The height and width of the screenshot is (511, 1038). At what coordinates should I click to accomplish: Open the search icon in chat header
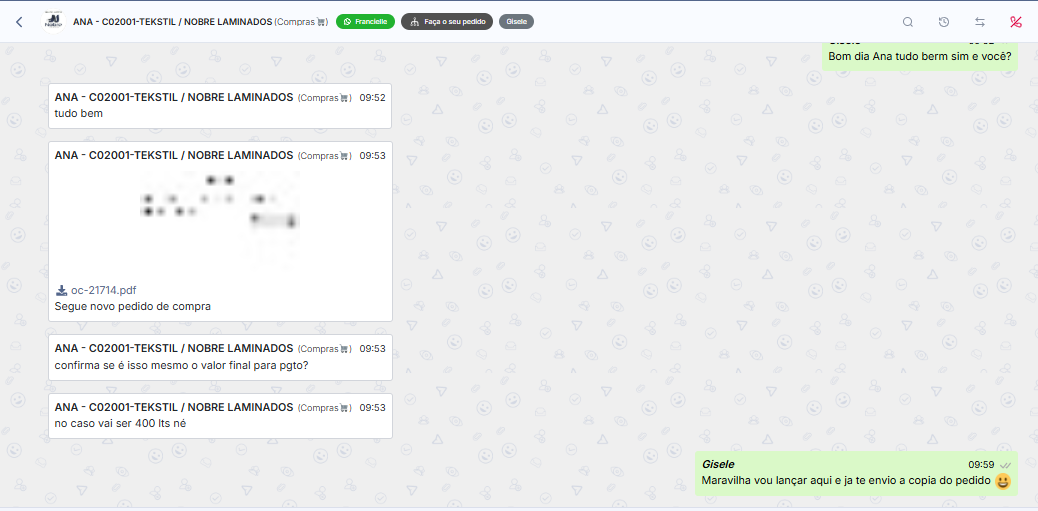908,22
